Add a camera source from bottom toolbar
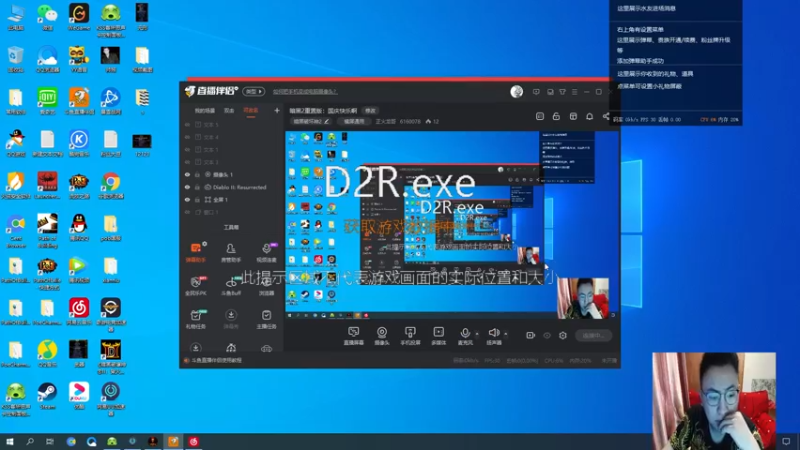The width and height of the screenshot is (800, 450). point(382,336)
